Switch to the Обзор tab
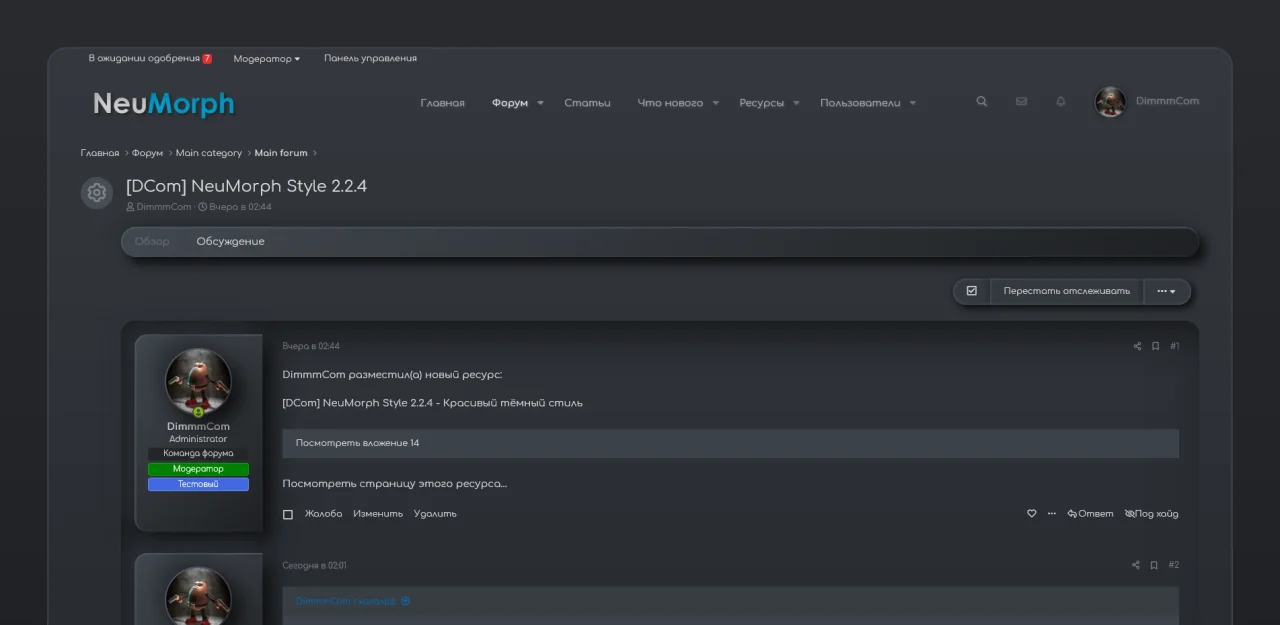1280x625 pixels. [x=152, y=242]
